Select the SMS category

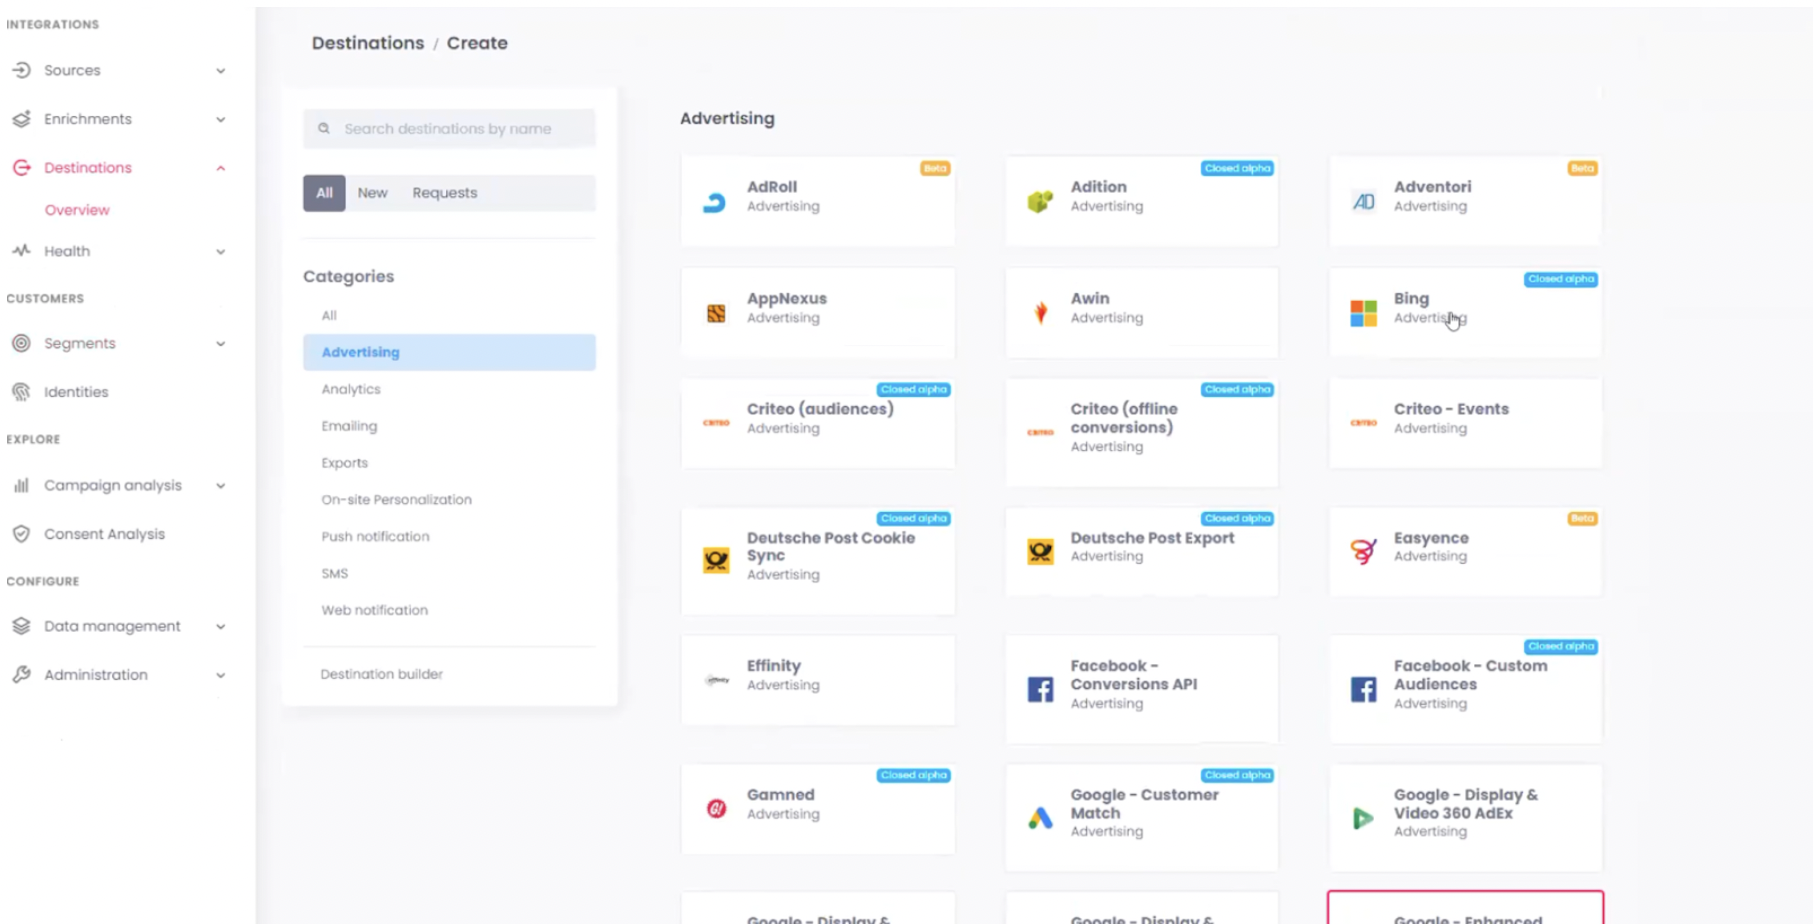point(335,573)
